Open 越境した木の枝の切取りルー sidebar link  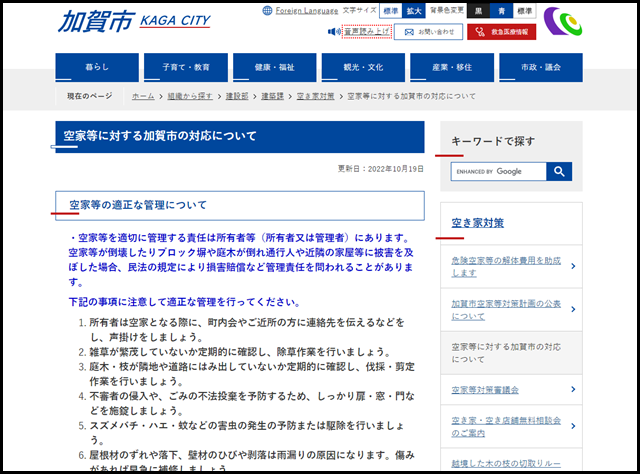click(x=506, y=464)
